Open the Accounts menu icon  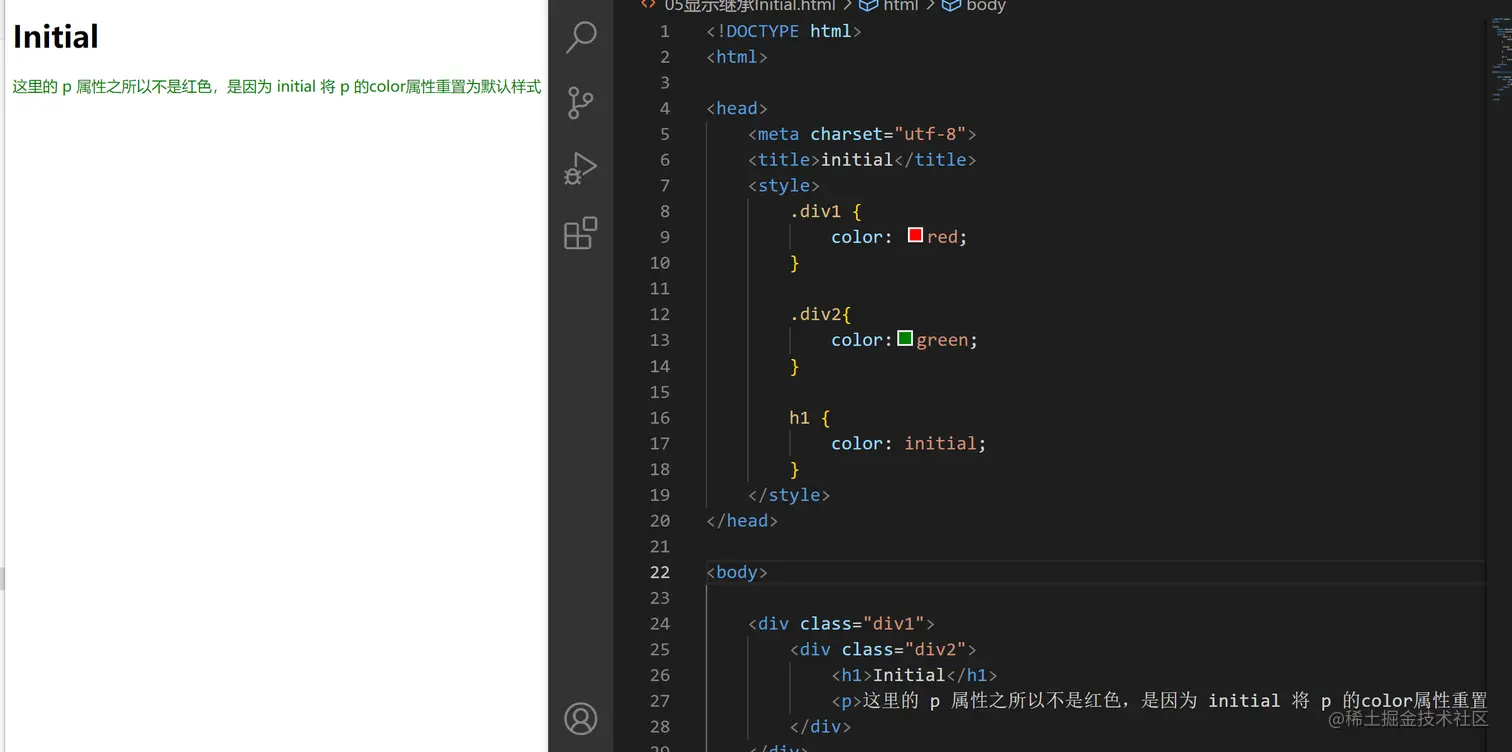[581, 719]
